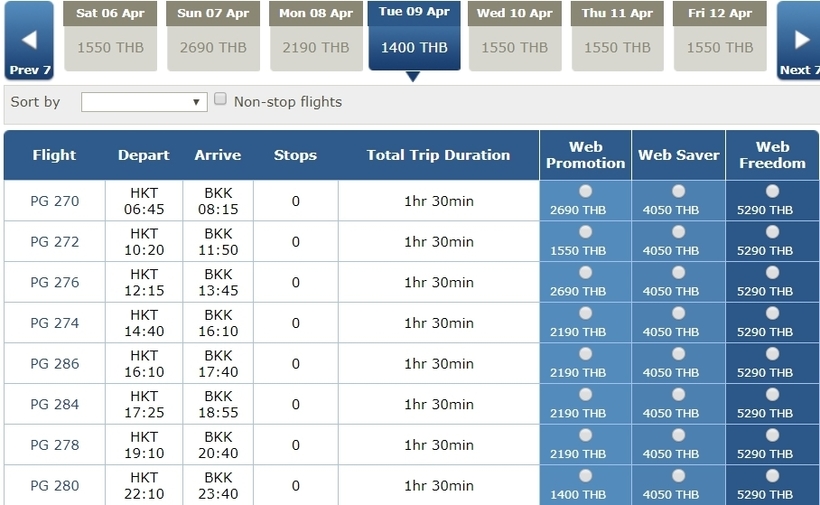The image size is (820, 505).
Task: Select the Sat 06 Apr date tab
Action: point(110,36)
